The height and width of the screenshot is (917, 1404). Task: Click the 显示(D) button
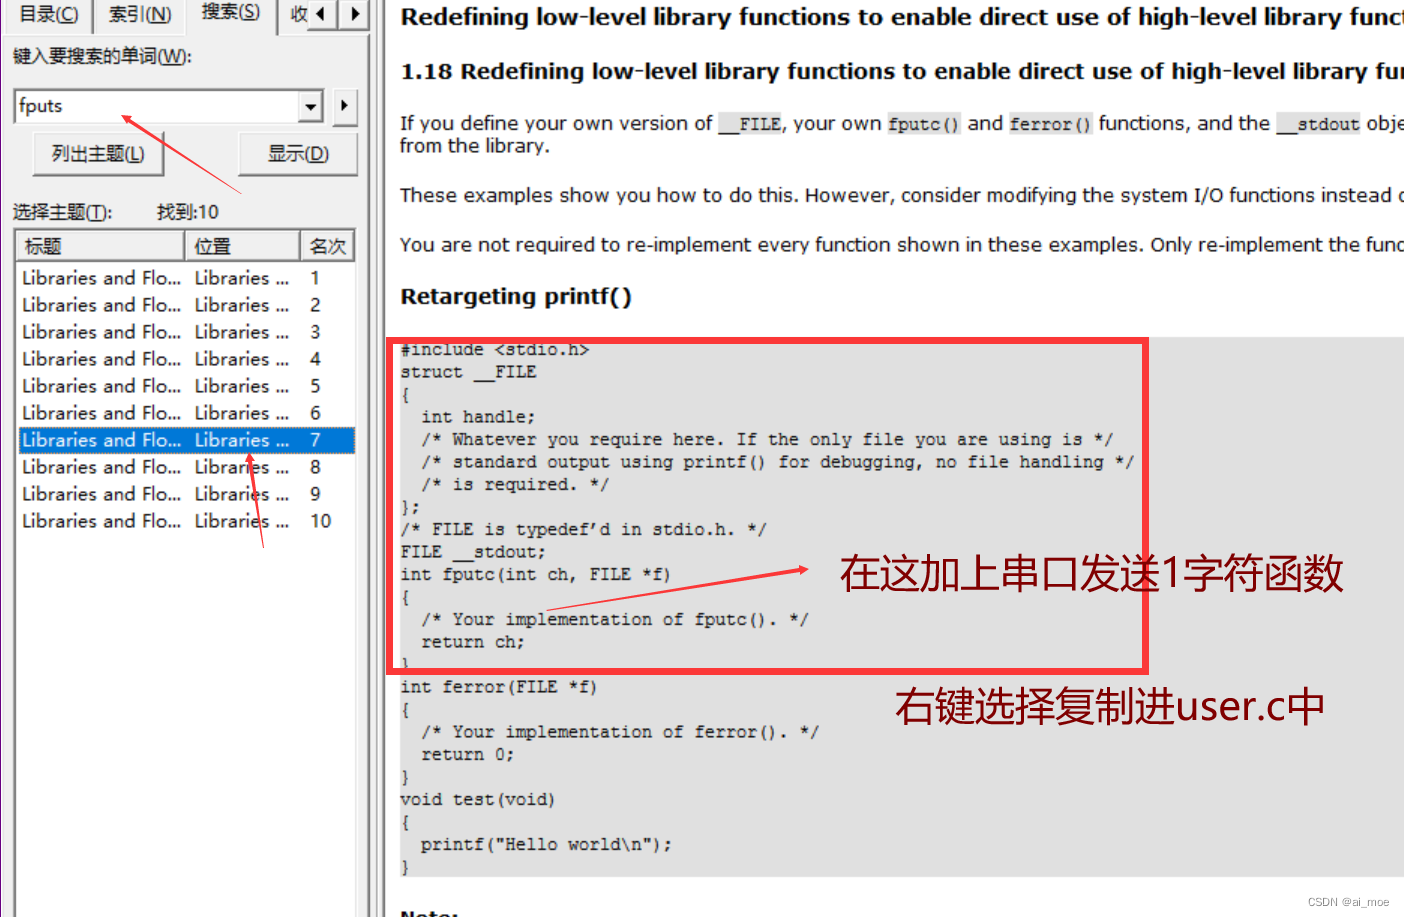pos(298,154)
